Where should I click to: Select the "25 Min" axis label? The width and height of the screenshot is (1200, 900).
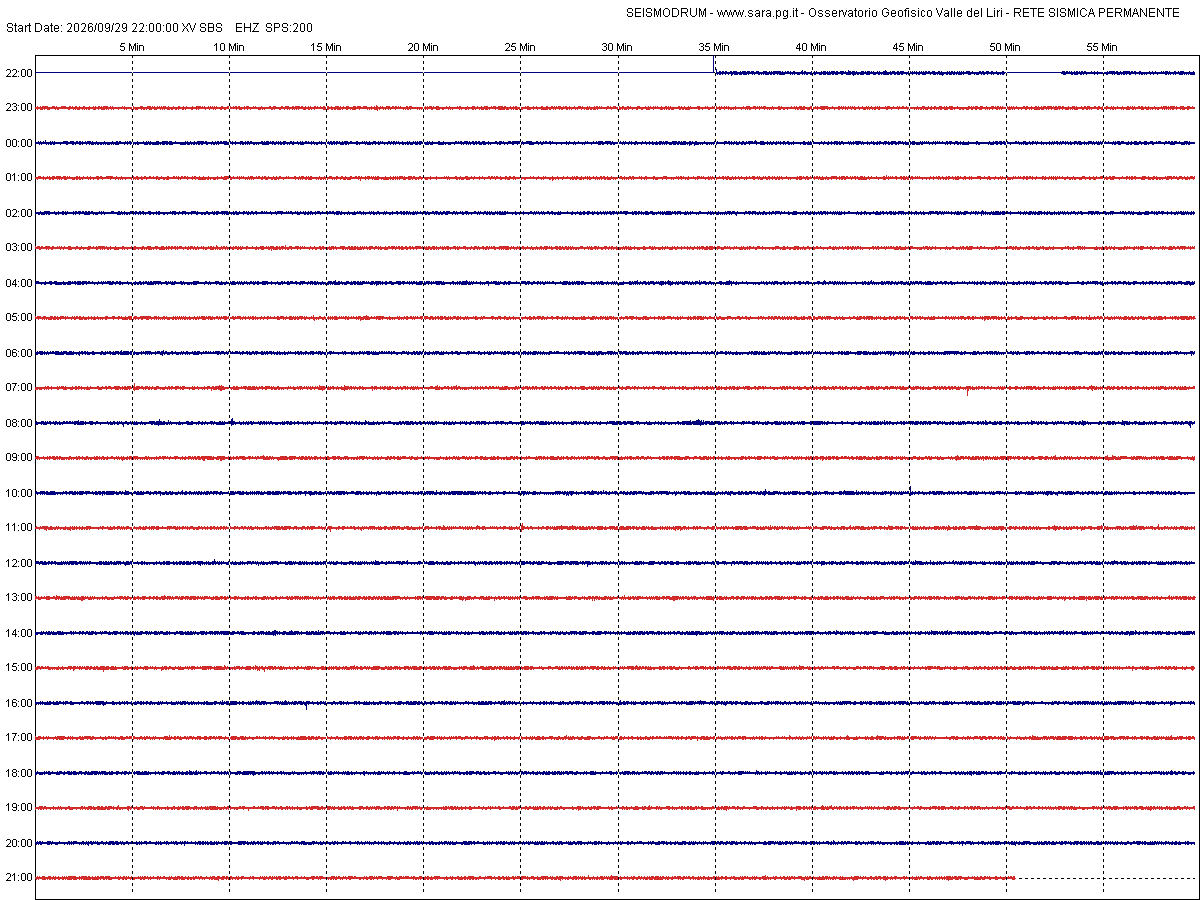[x=520, y=47]
